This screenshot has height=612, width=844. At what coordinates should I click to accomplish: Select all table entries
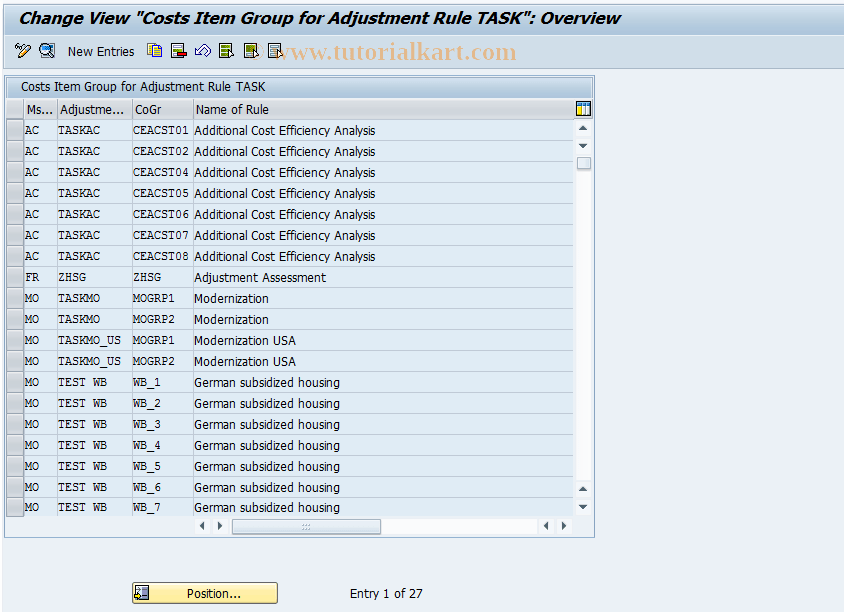point(228,50)
